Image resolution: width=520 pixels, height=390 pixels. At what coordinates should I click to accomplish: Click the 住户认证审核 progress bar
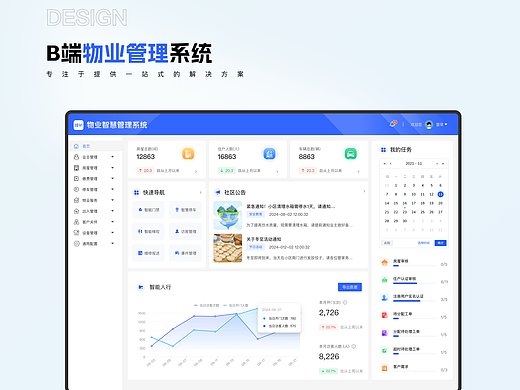pyautogui.click(x=415, y=283)
